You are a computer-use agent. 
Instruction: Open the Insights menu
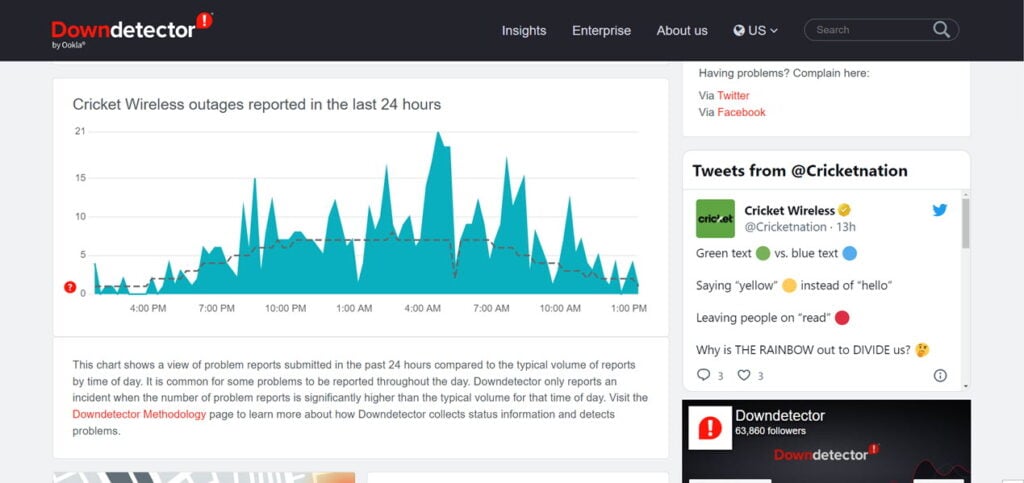pyautogui.click(x=524, y=31)
